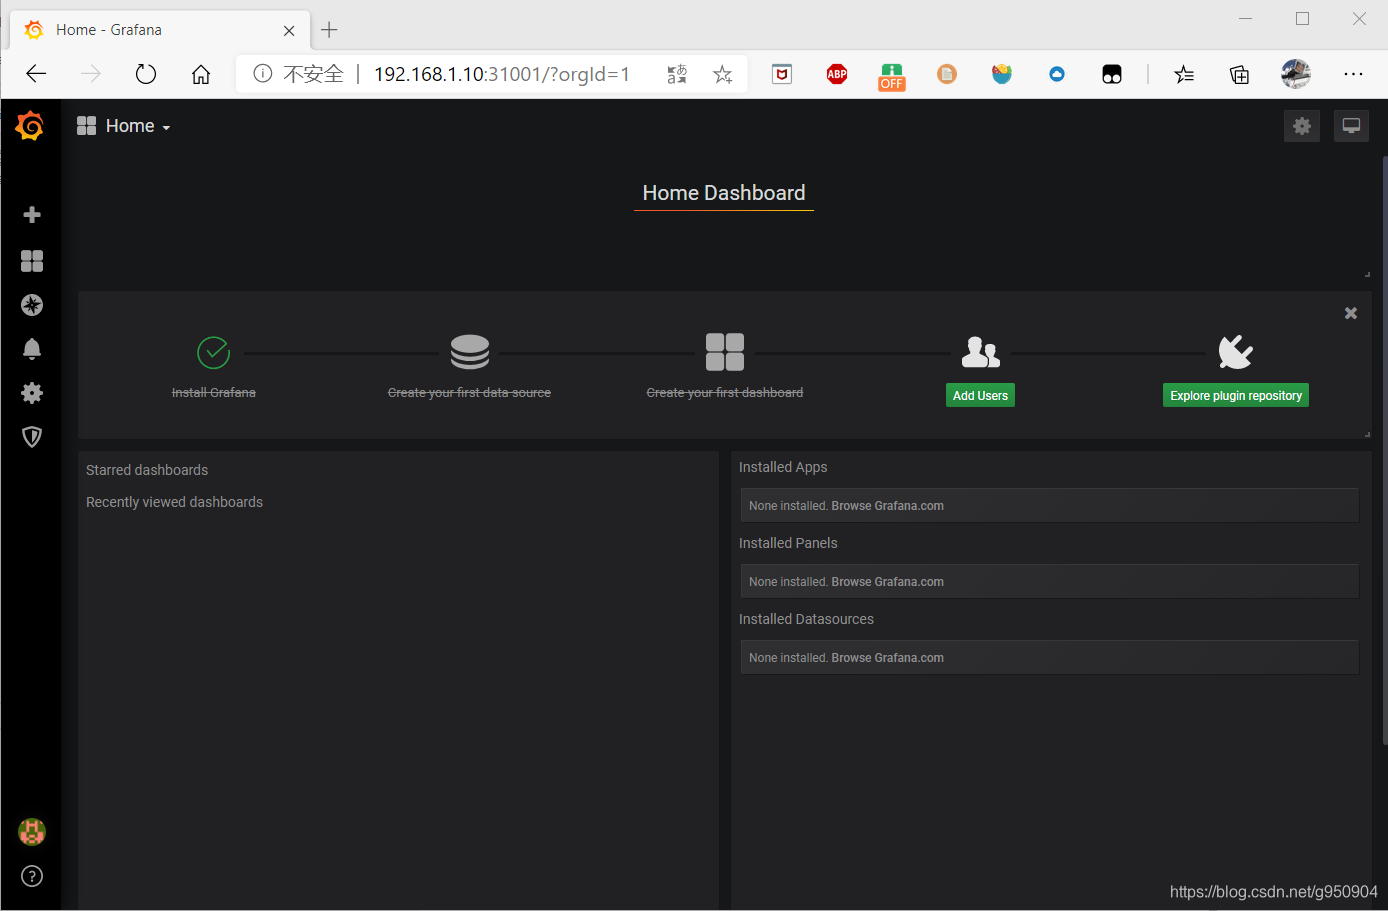Click the plugin plug icon
Screen dimensions: 1388x911
pyautogui.click(x=1236, y=352)
